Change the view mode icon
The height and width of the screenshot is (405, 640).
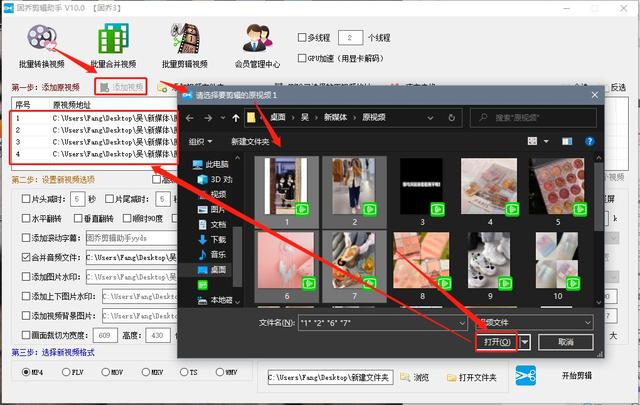[x=532, y=141]
